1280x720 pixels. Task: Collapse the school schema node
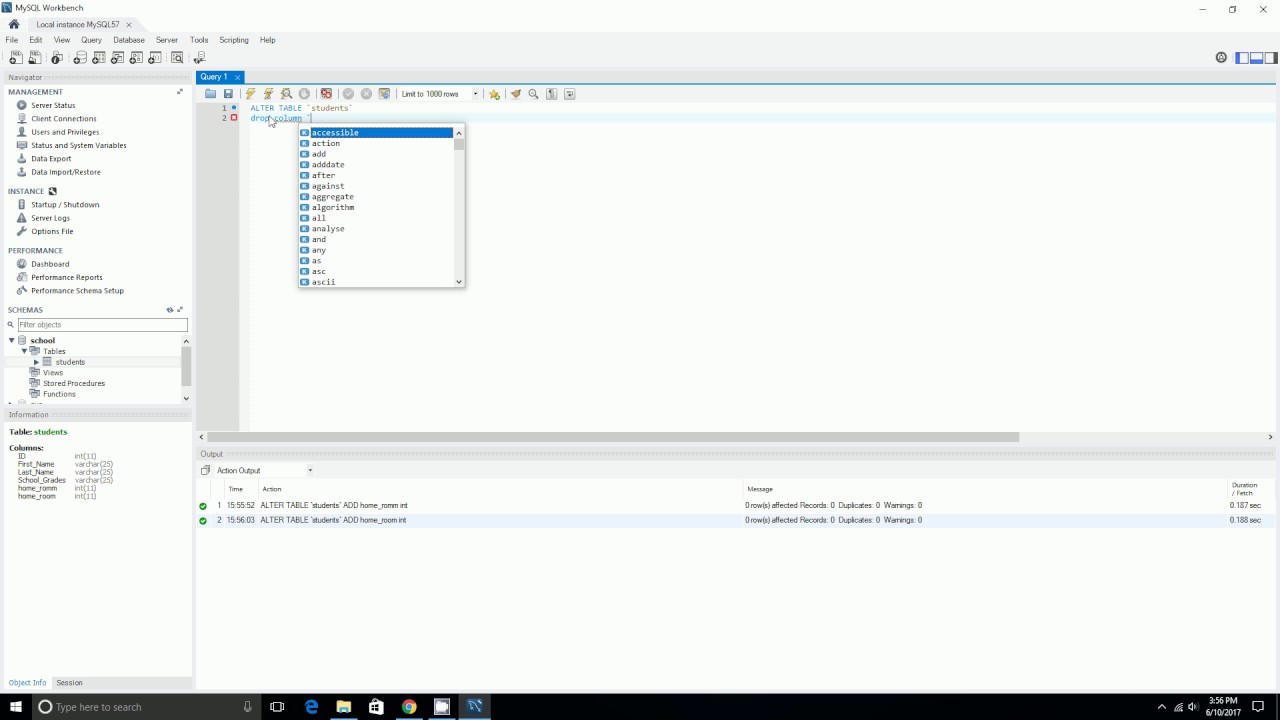click(12, 340)
